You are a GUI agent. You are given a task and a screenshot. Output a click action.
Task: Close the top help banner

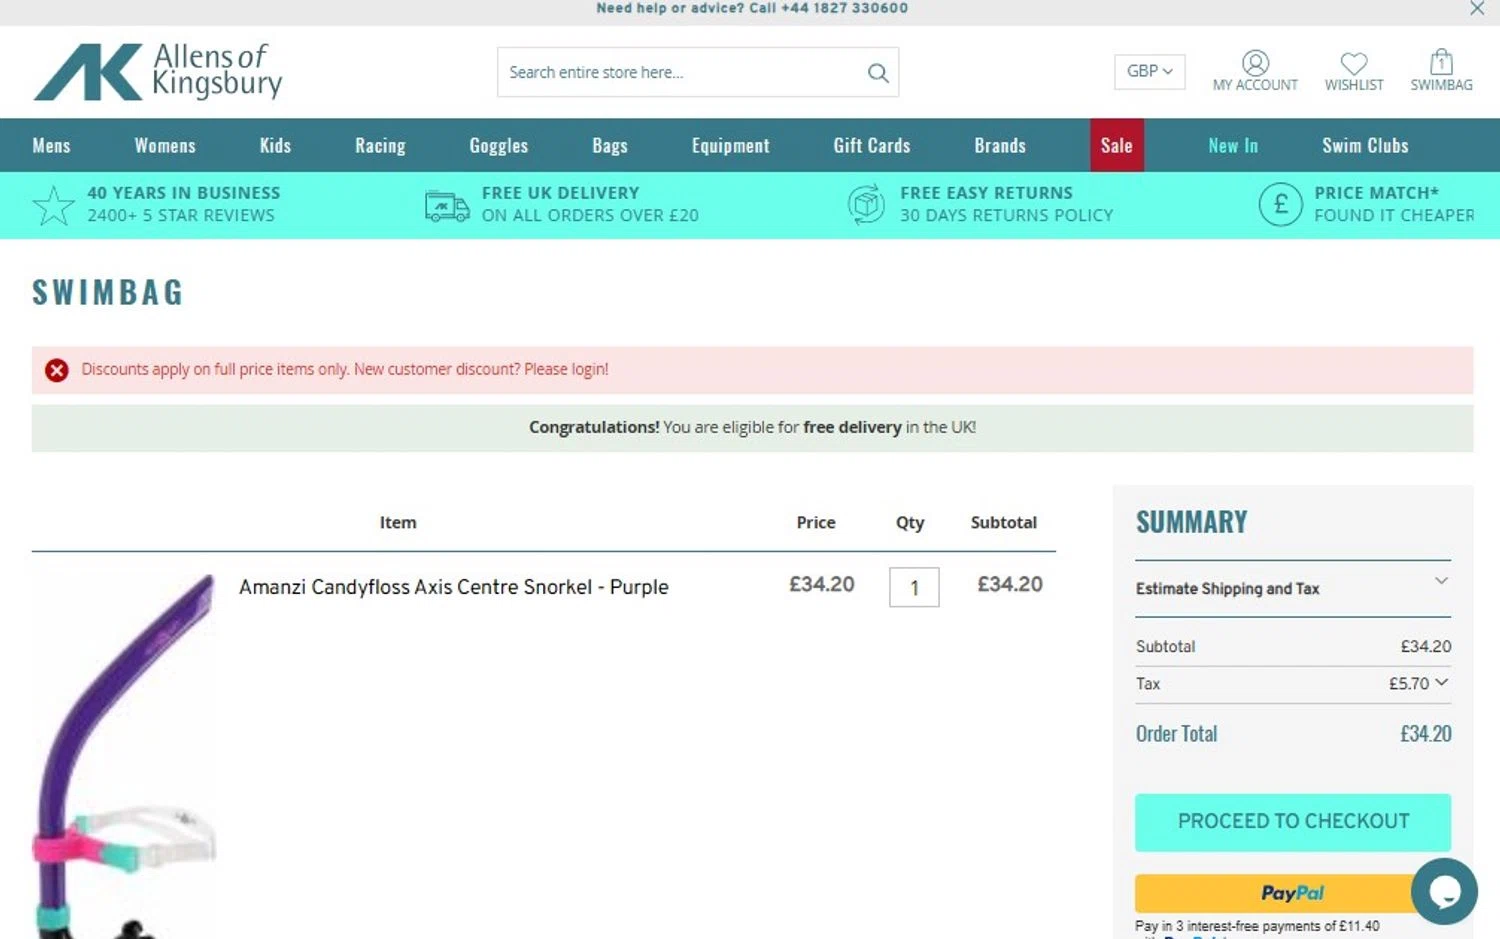point(1477,8)
